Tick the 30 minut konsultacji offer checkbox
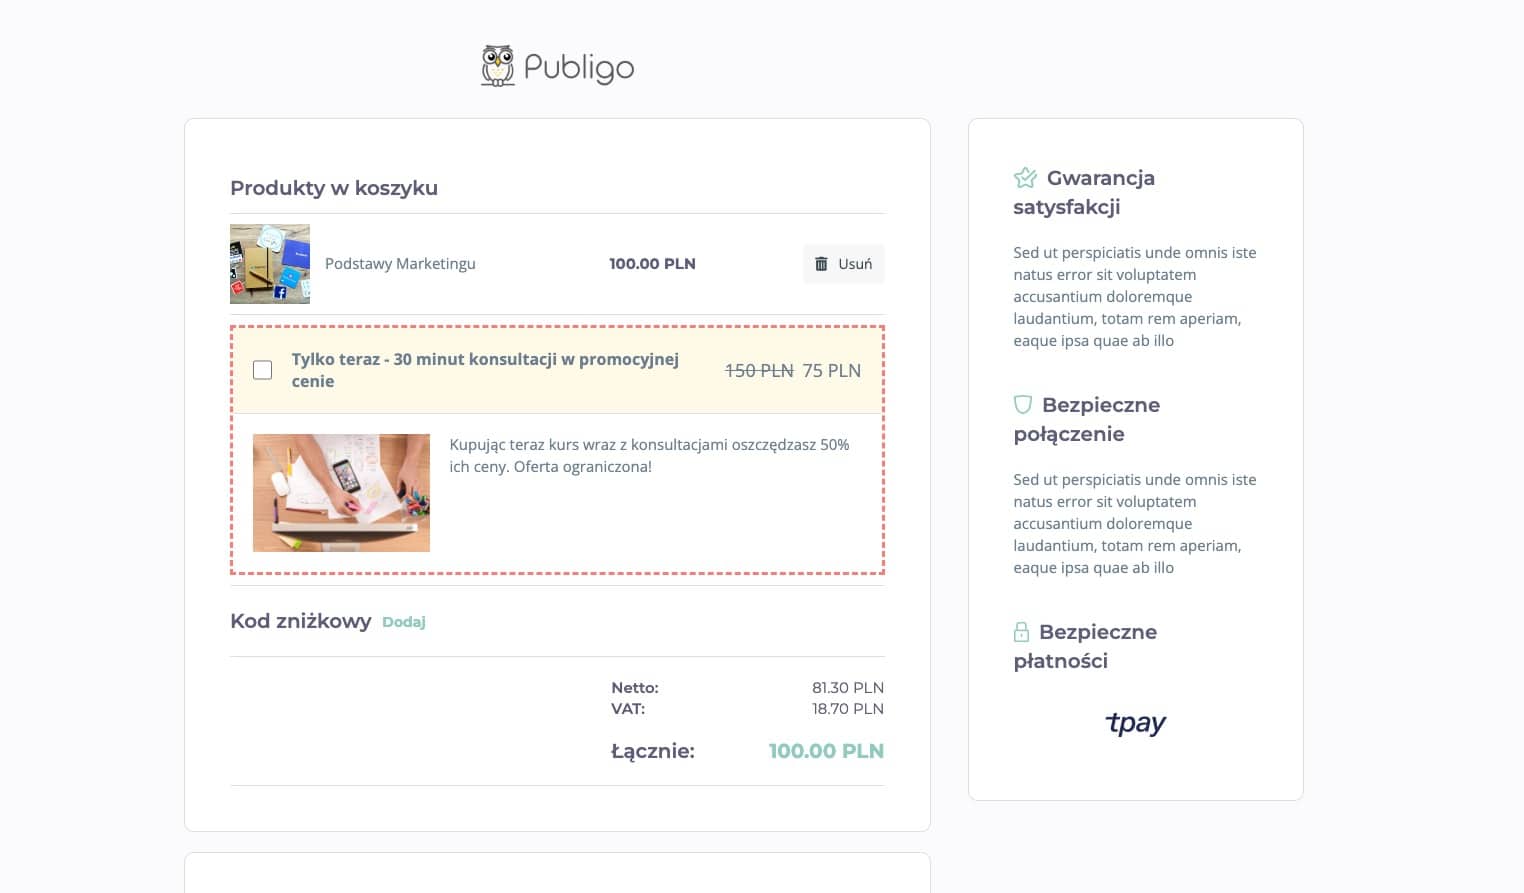The width and height of the screenshot is (1524, 893). [x=263, y=370]
